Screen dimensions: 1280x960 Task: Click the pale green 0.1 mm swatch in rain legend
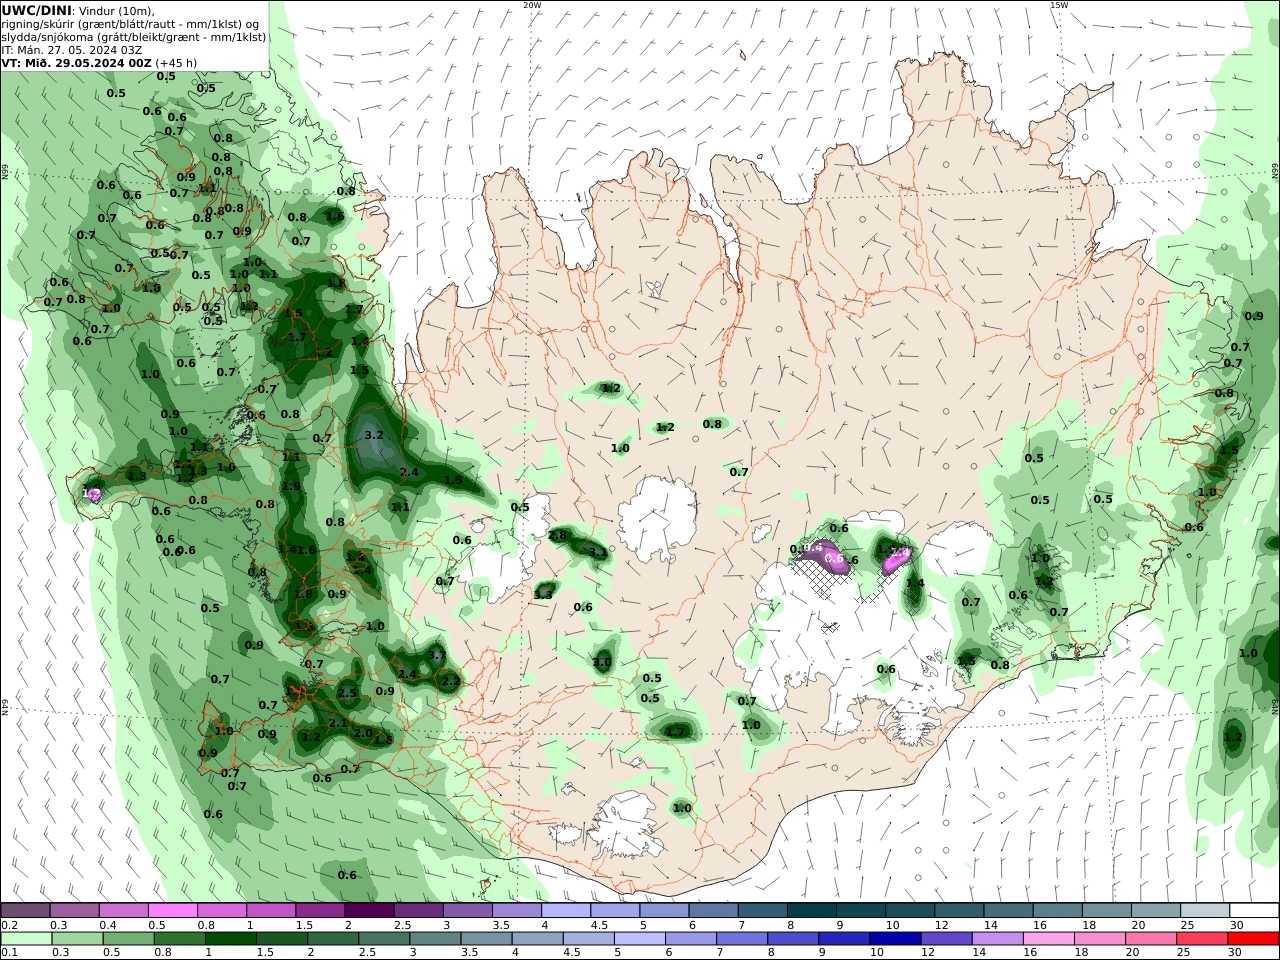click(x=27, y=939)
